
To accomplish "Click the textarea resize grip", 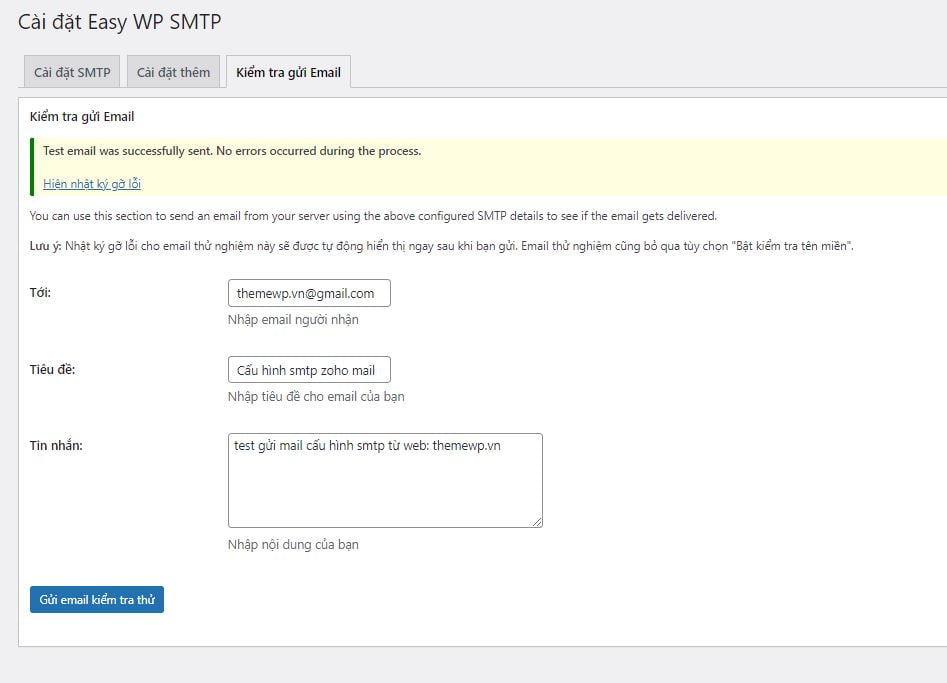I will 538,522.
